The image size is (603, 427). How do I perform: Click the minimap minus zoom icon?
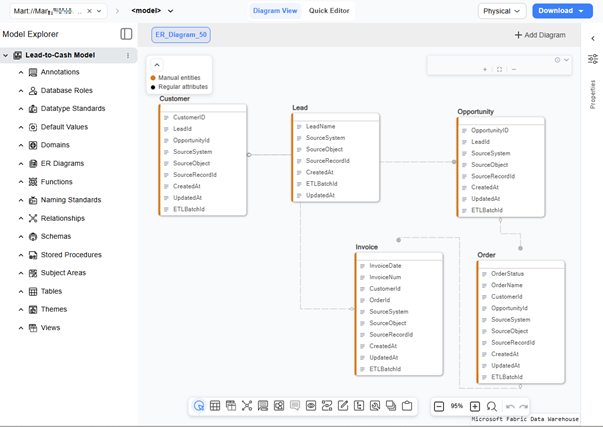pos(514,69)
